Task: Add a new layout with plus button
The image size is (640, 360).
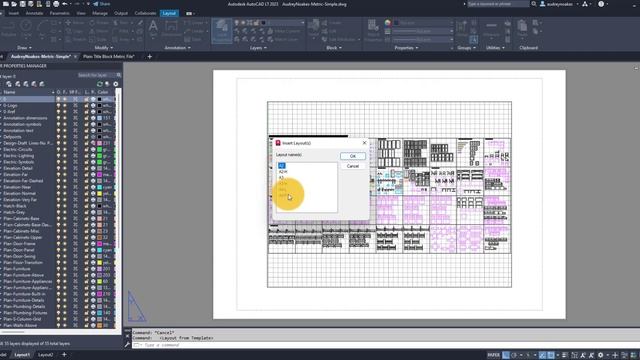Action: (64, 355)
